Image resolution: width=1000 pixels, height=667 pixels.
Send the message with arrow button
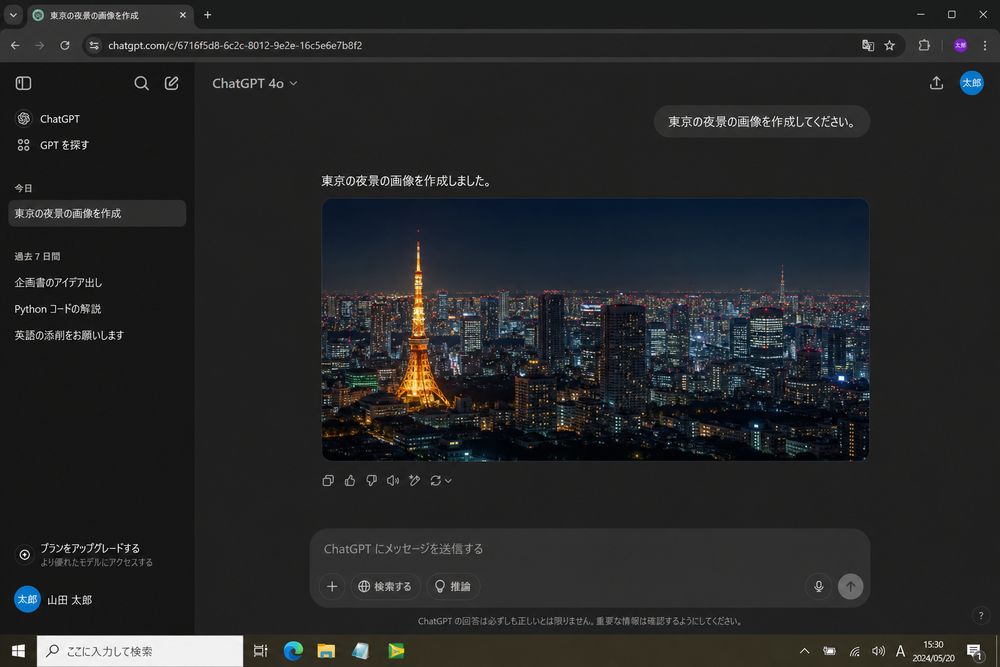click(x=850, y=586)
